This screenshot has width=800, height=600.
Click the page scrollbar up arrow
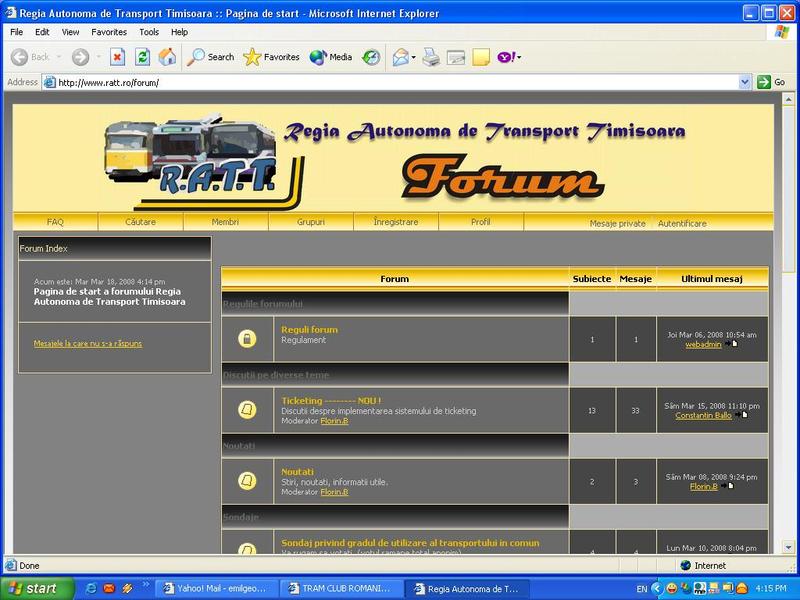click(x=789, y=99)
